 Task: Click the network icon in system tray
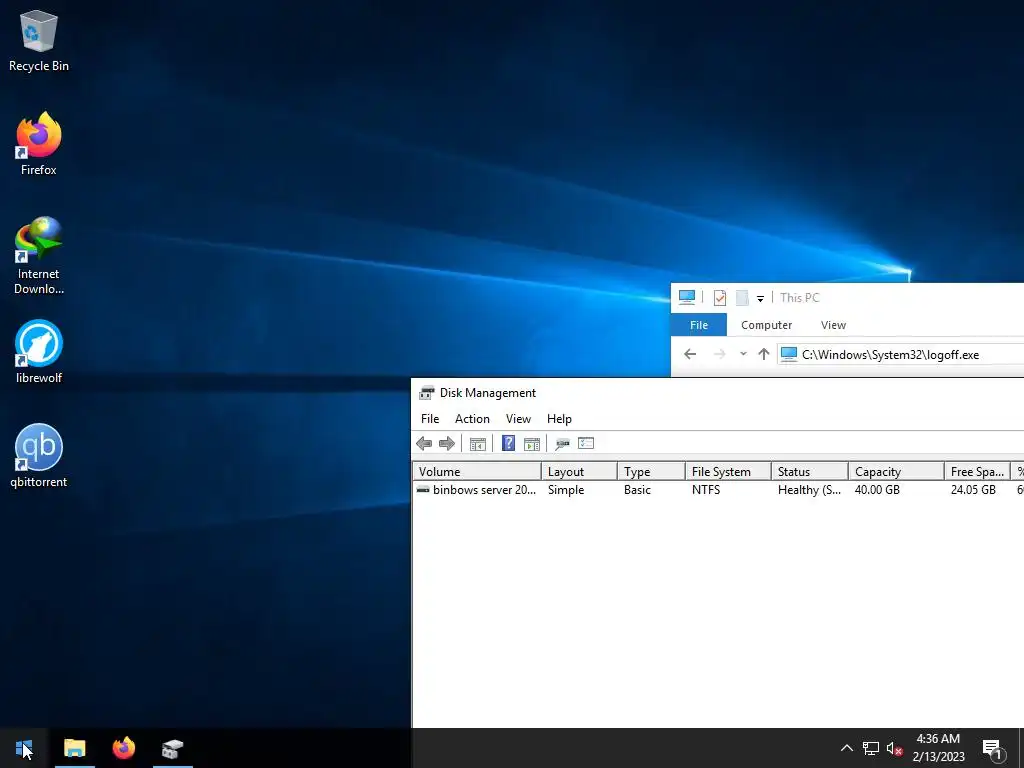(871, 748)
